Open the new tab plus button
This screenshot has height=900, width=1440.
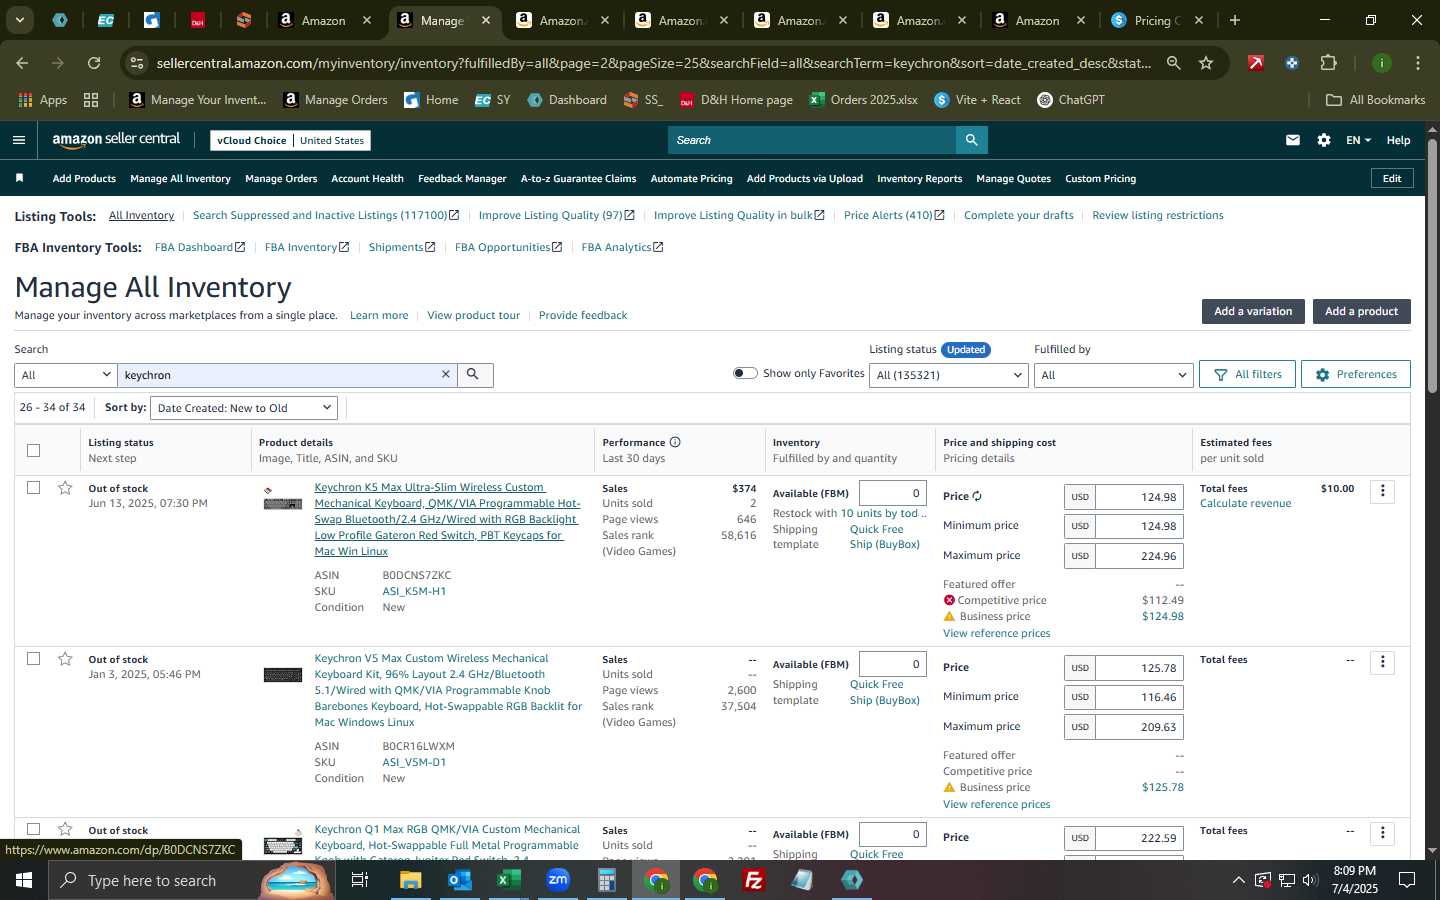[1235, 20]
